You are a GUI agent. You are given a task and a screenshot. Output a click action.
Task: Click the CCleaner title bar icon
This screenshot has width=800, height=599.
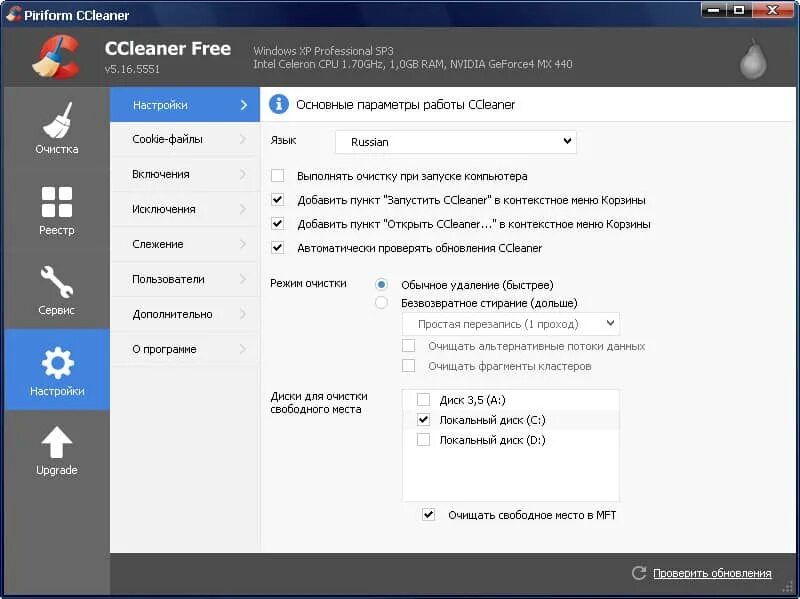(x=14, y=14)
